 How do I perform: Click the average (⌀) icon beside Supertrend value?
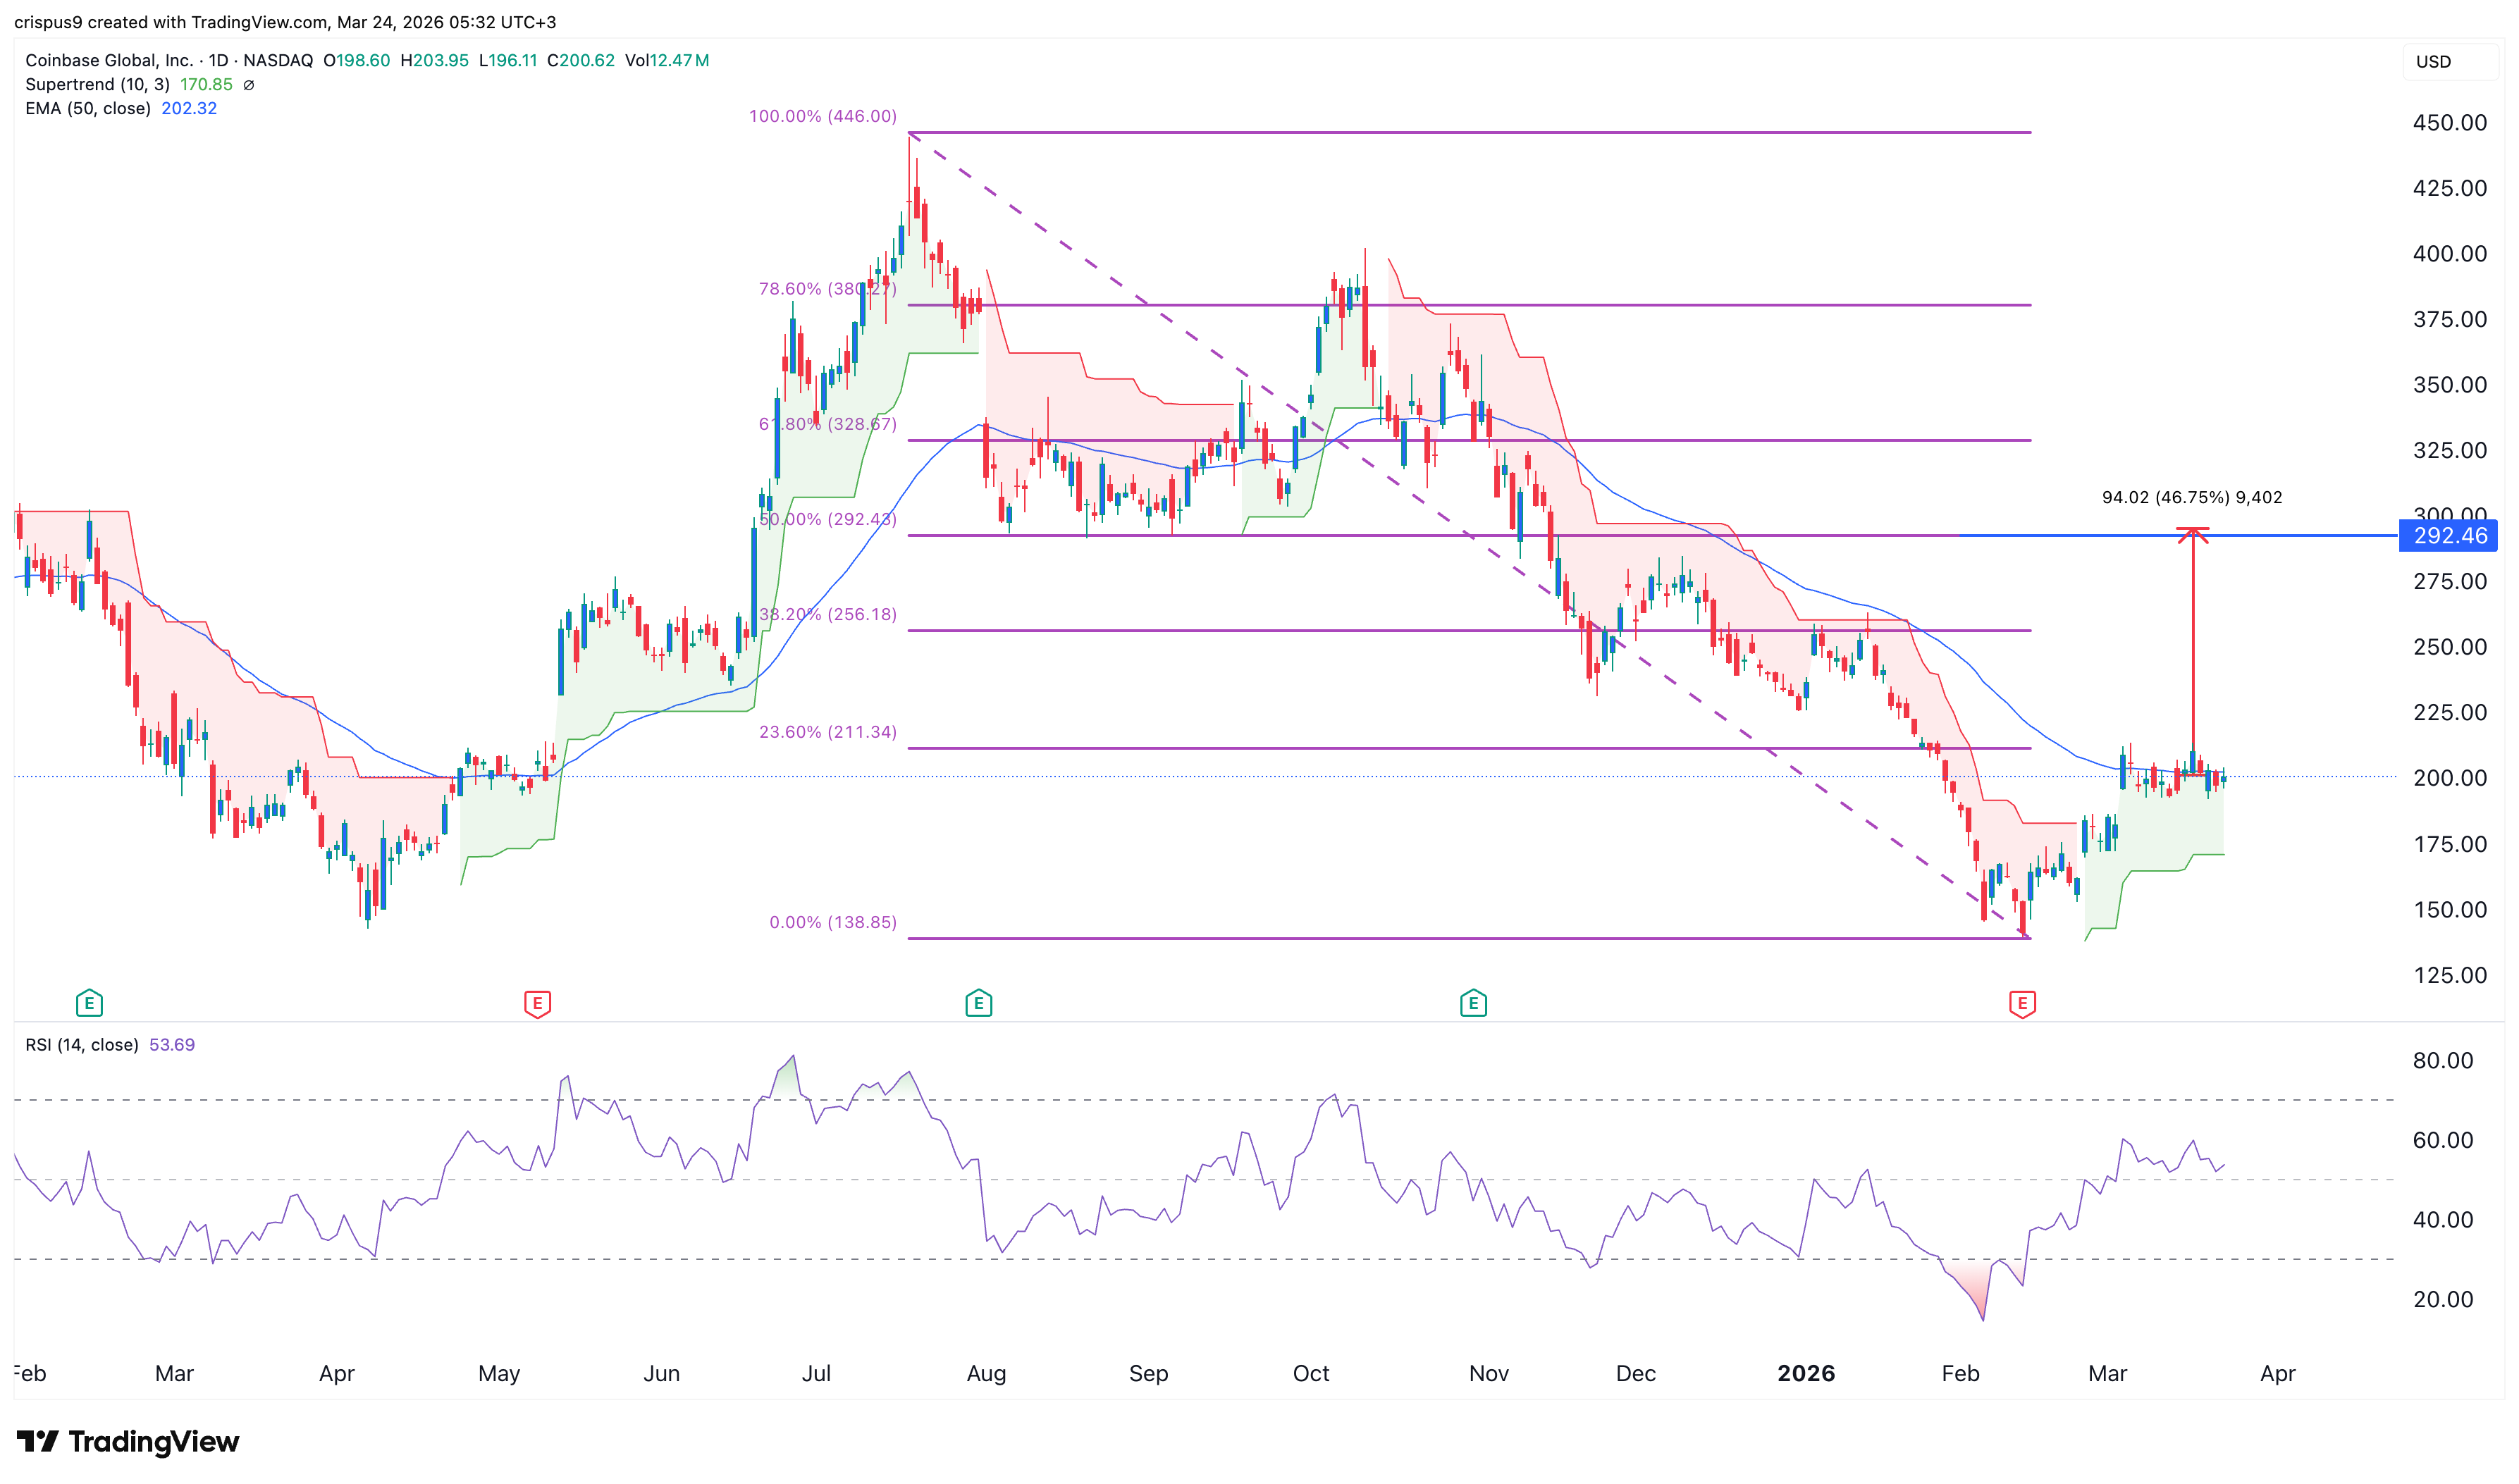pyautogui.click(x=248, y=85)
